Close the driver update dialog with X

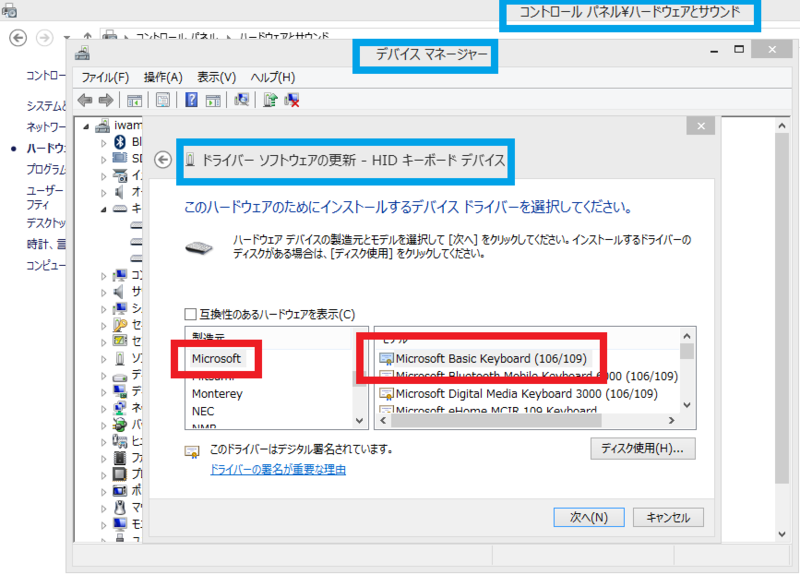click(701, 126)
